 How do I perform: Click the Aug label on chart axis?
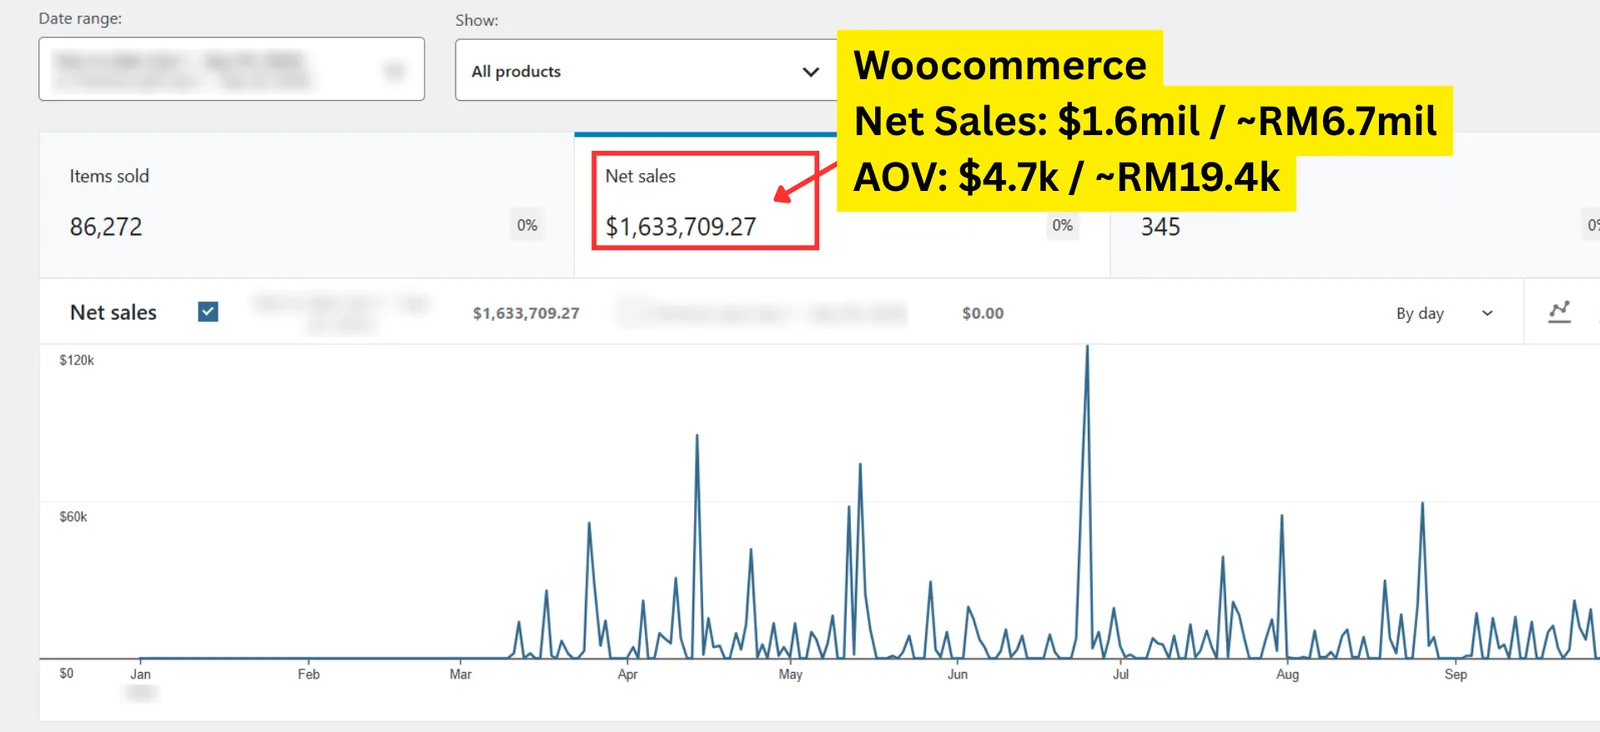[x=1288, y=674]
